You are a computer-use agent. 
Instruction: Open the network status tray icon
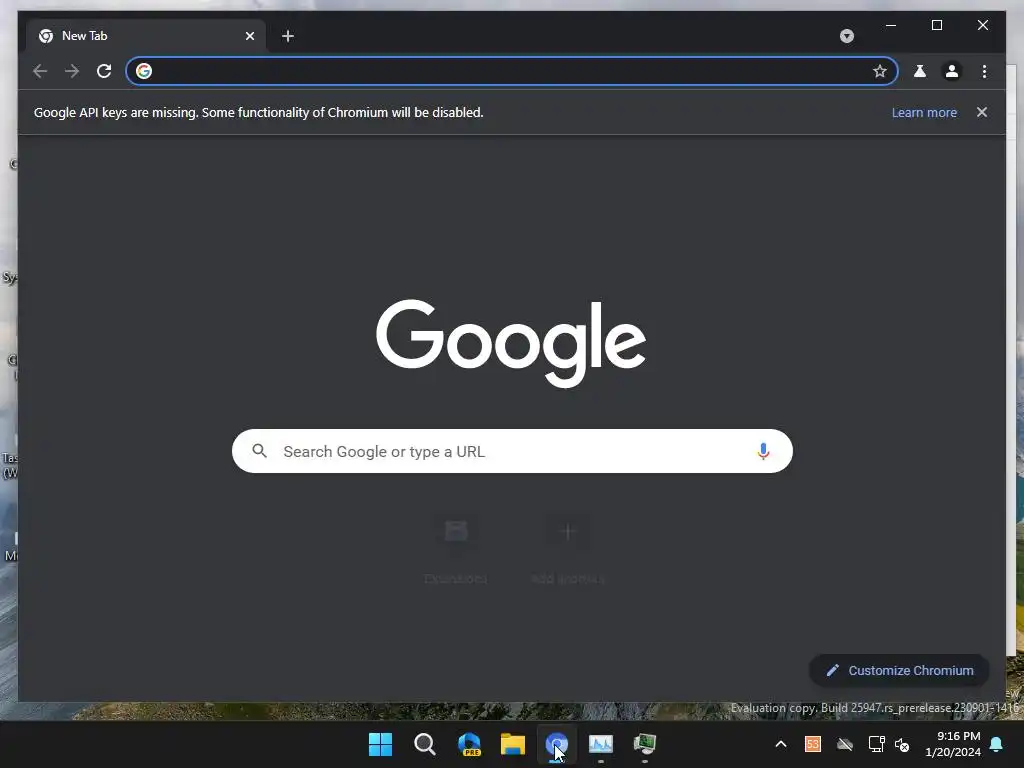tap(876, 744)
